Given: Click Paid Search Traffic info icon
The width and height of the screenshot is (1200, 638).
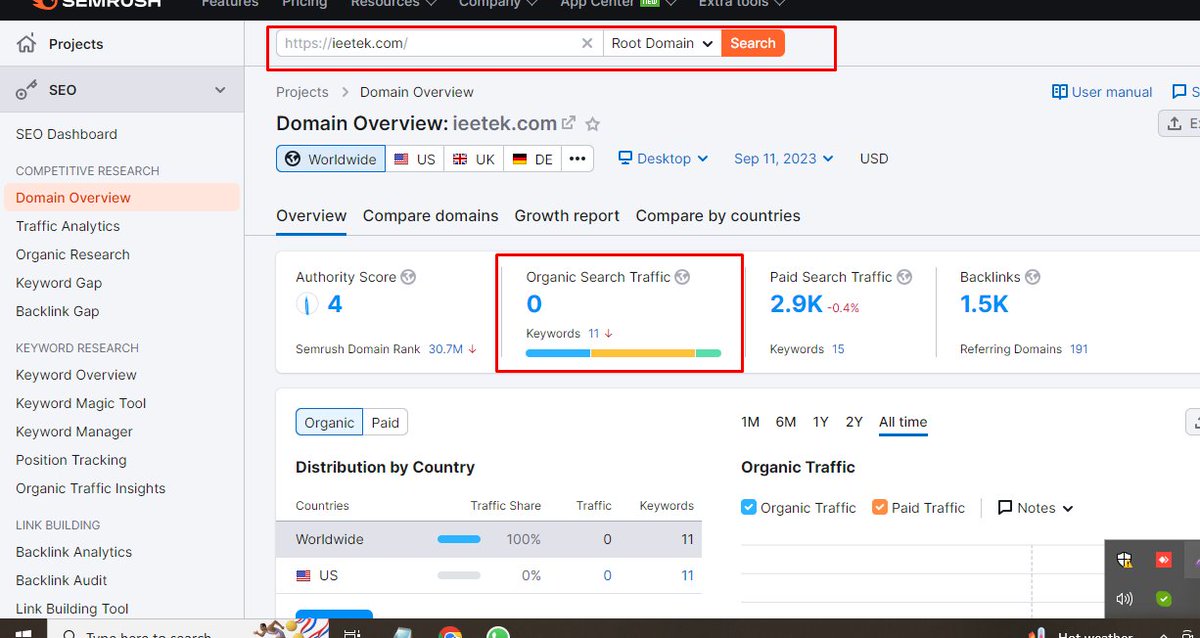Looking at the screenshot, I should (904, 277).
